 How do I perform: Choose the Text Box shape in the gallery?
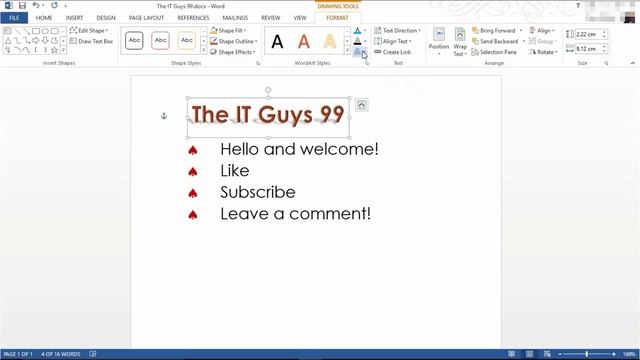tap(8, 31)
